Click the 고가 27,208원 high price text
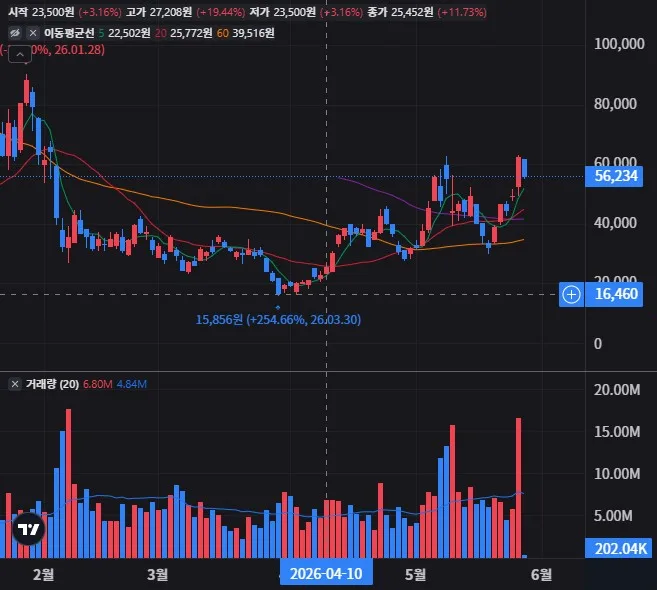Viewport: 657px width, 590px height. point(159,12)
